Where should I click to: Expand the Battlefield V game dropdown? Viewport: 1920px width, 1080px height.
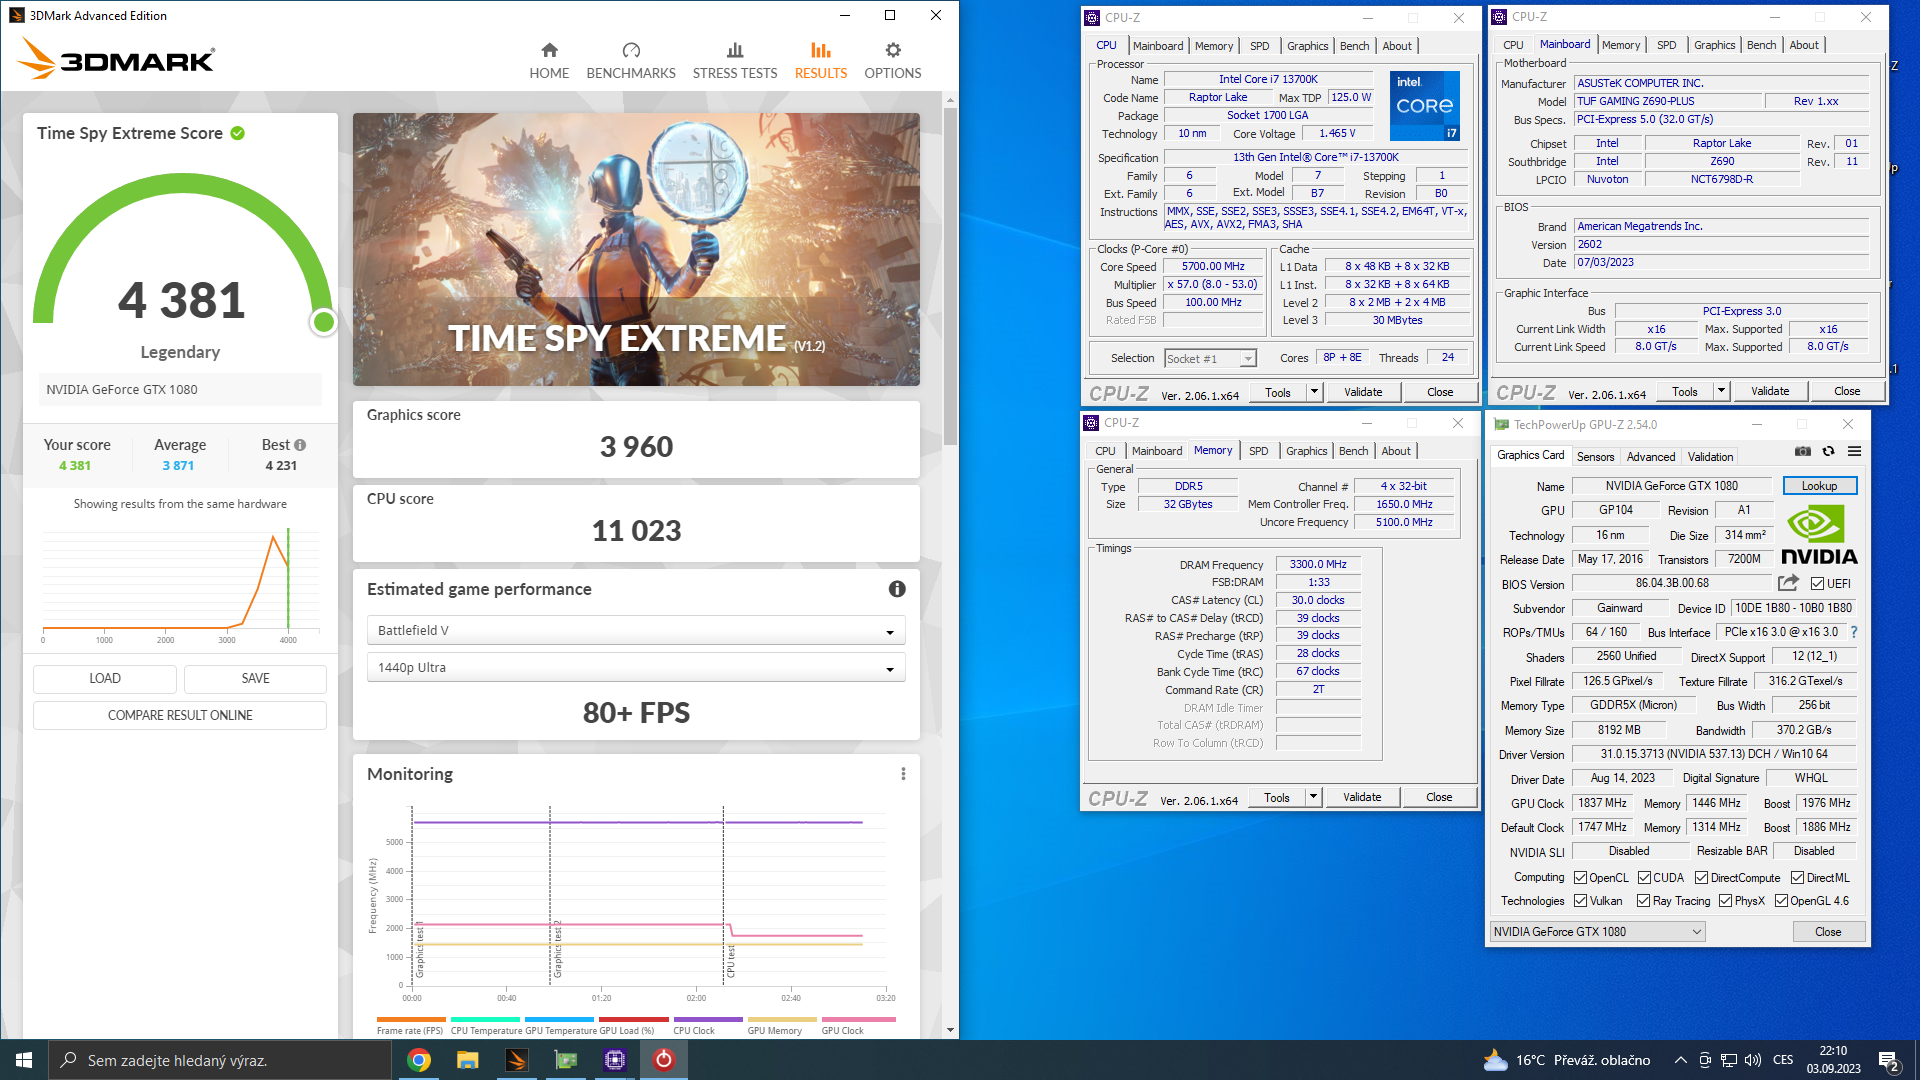click(x=636, y=631)
